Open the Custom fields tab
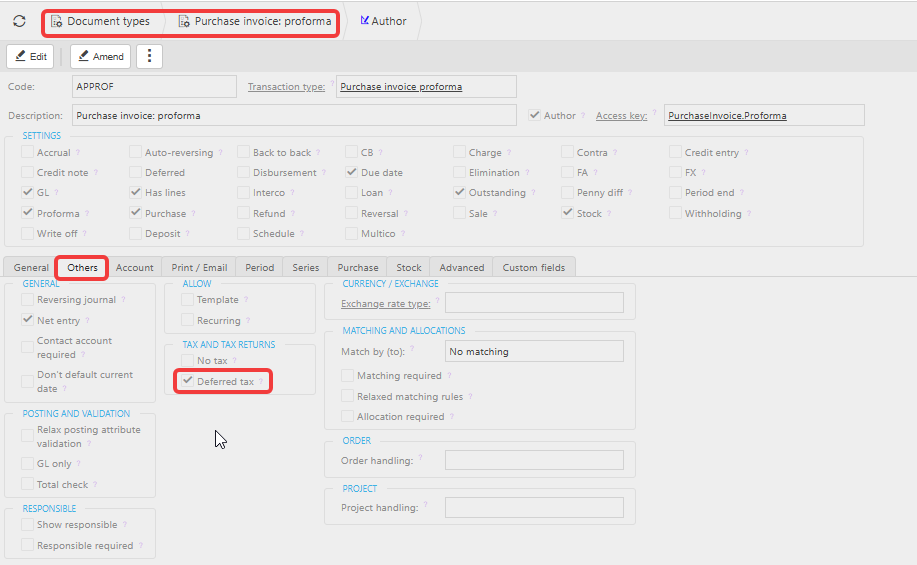This screenshot has height=565, width=917. pos(533,267)
